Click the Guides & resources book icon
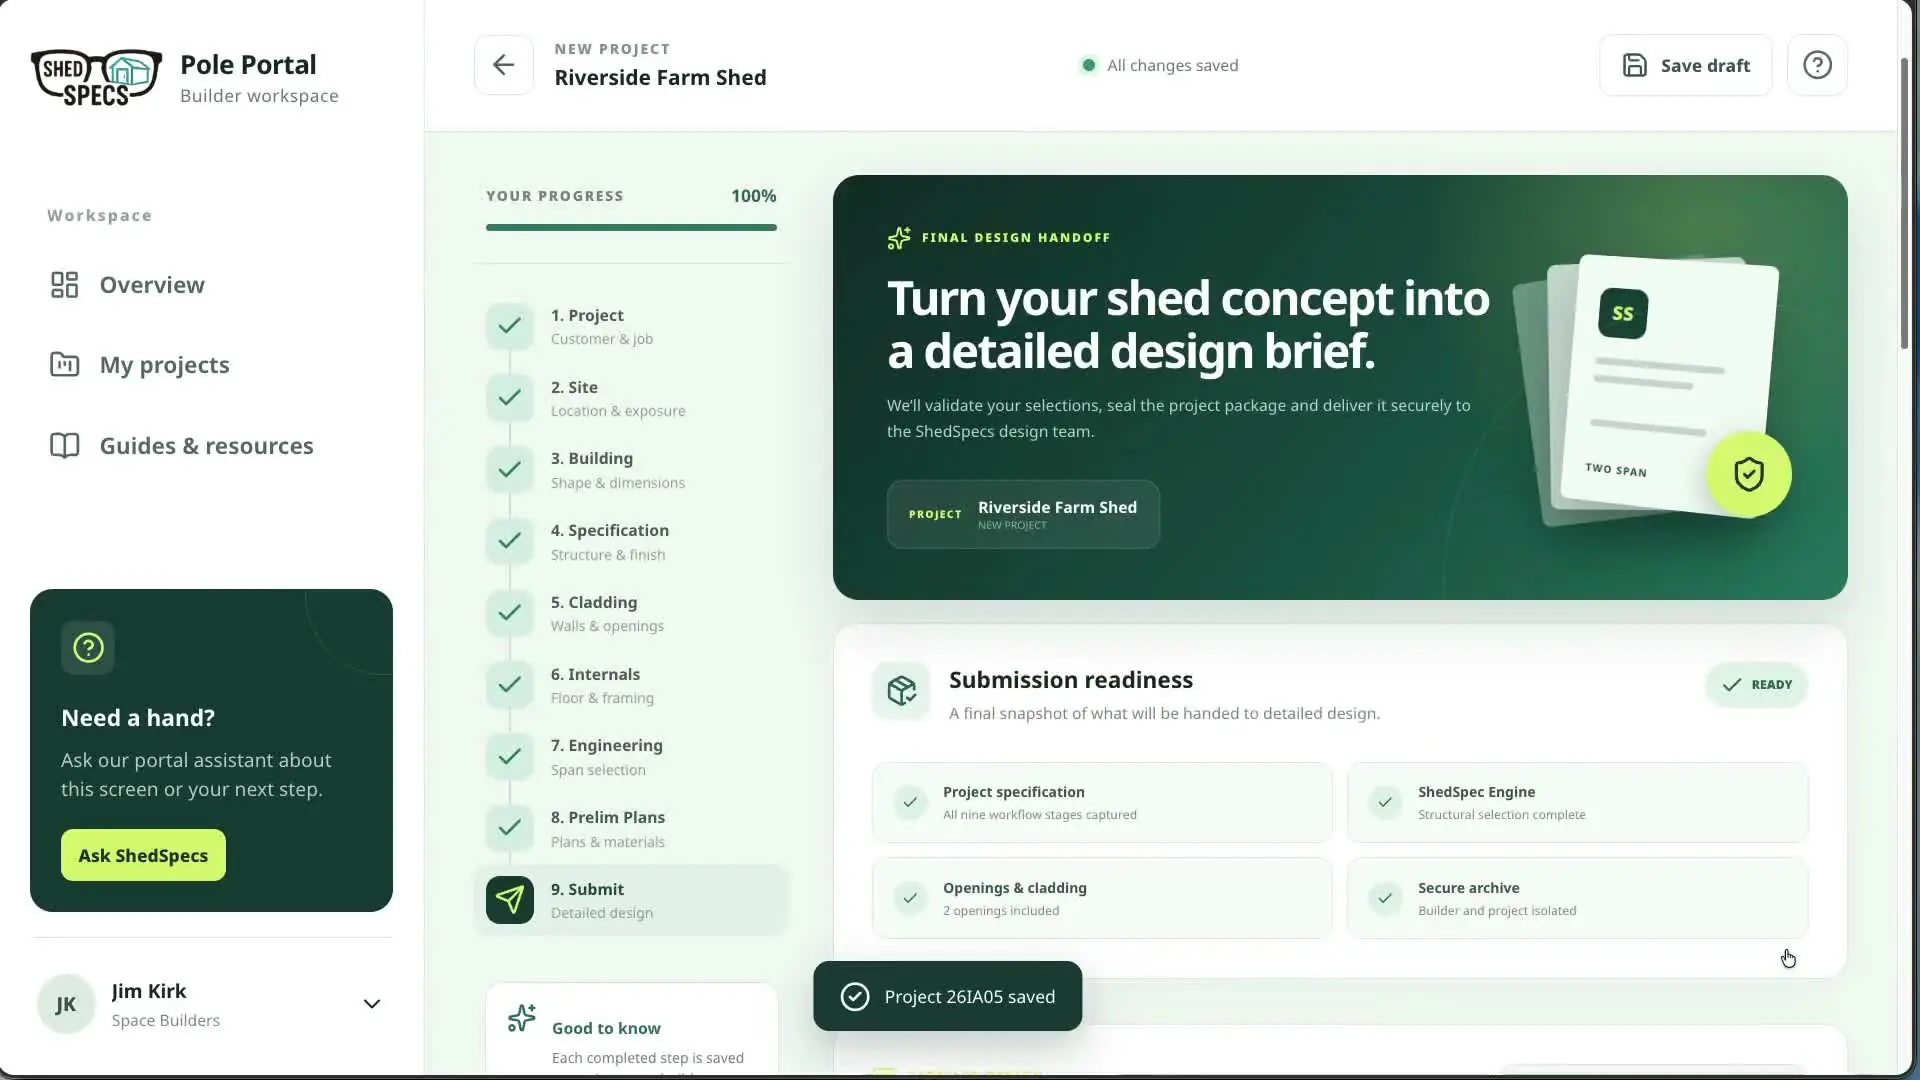The width and height of the screenshot is (1920, 1080). [x=64, y=446]
